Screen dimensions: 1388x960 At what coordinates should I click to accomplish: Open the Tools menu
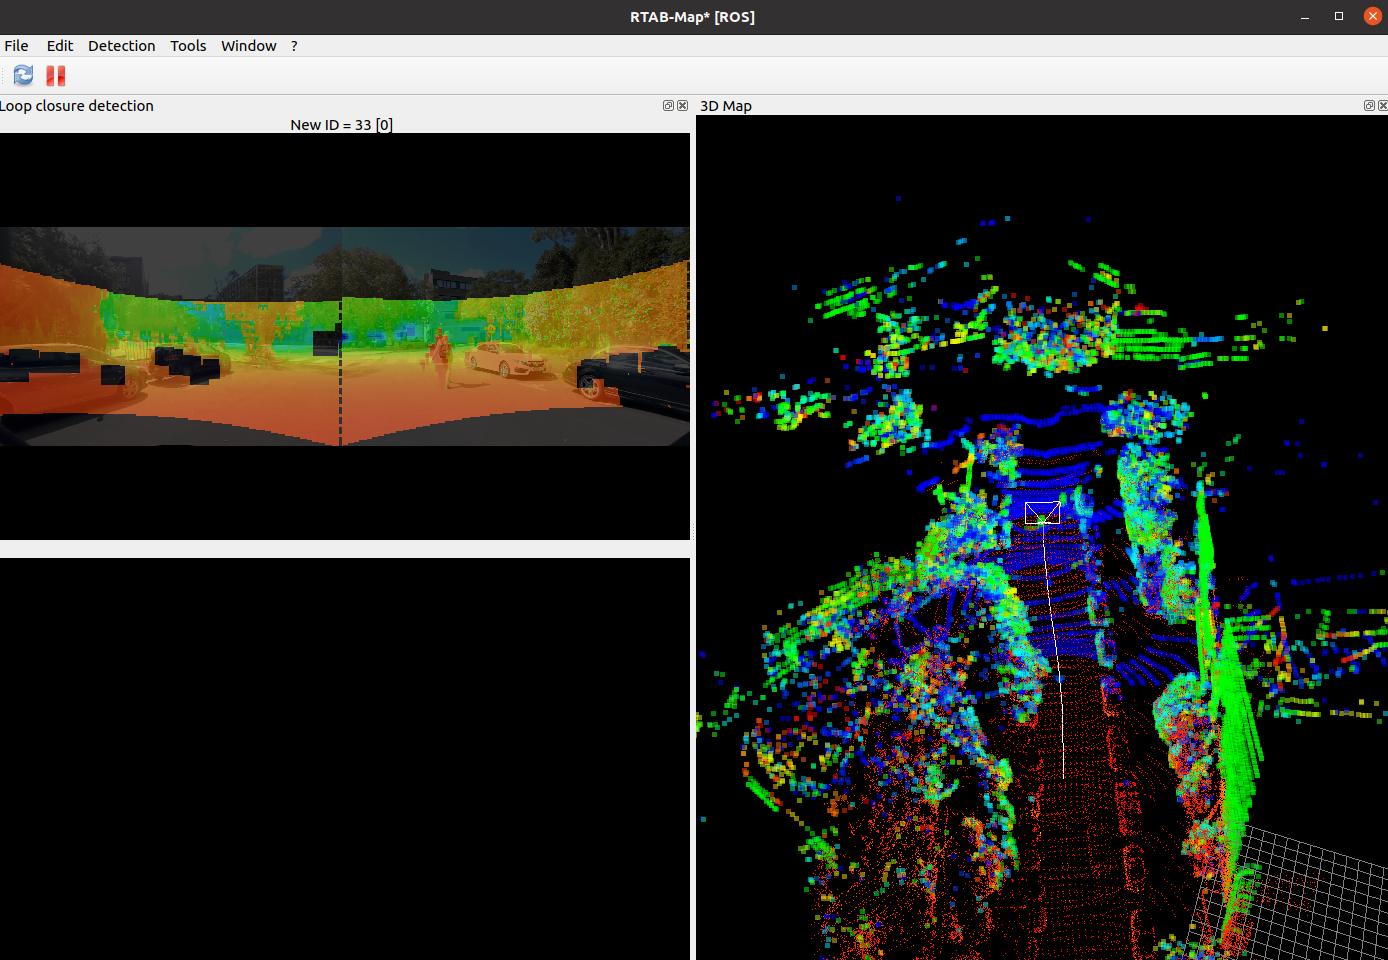[x=188, y=46]
